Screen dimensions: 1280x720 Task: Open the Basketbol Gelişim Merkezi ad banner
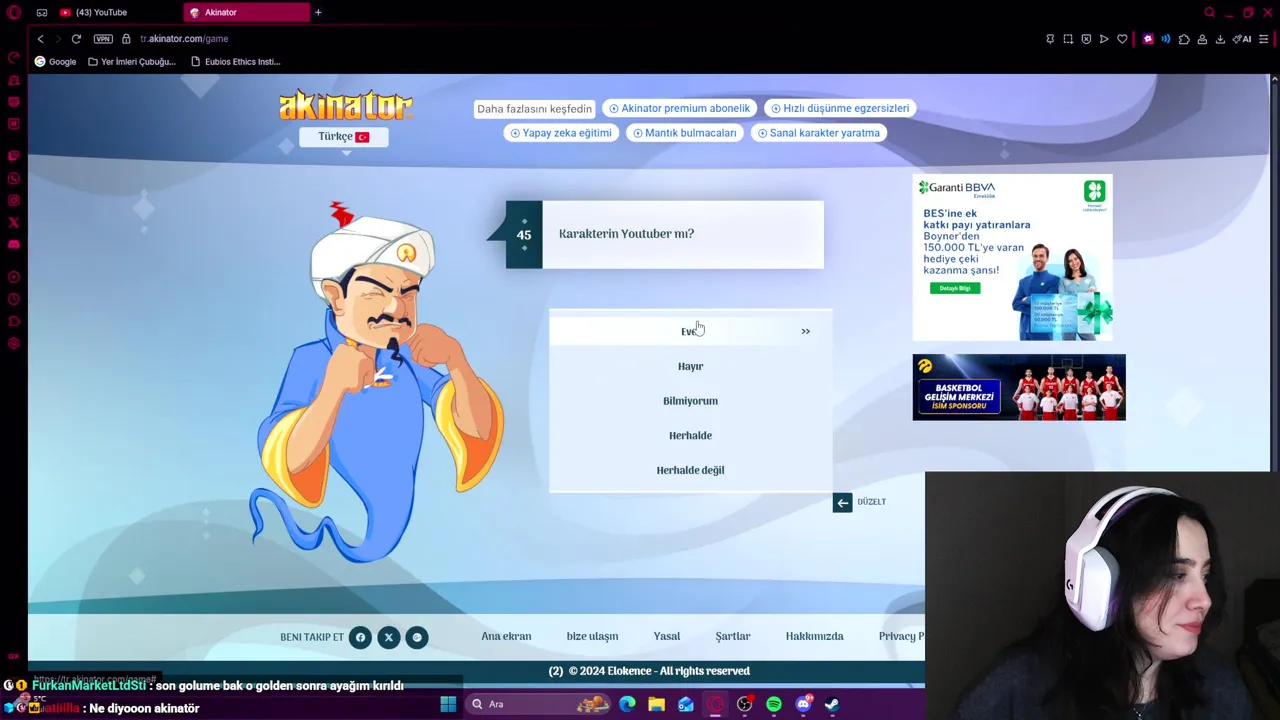pos(1019,387)
